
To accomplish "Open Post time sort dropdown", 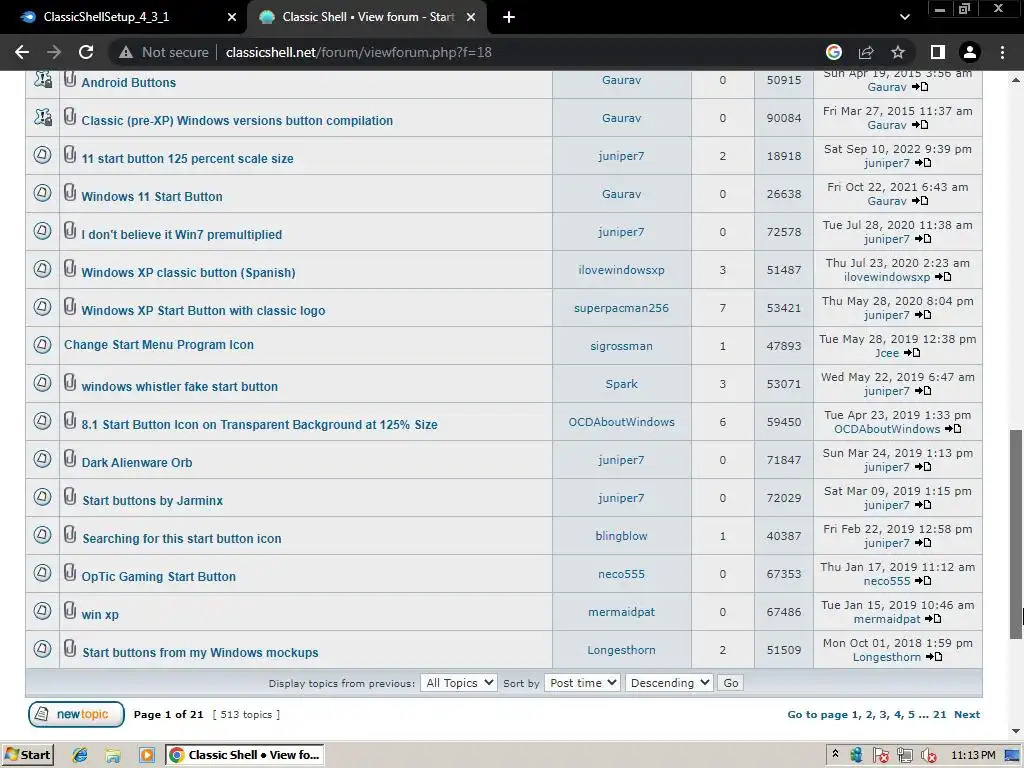I will click(x=583, y=683).
